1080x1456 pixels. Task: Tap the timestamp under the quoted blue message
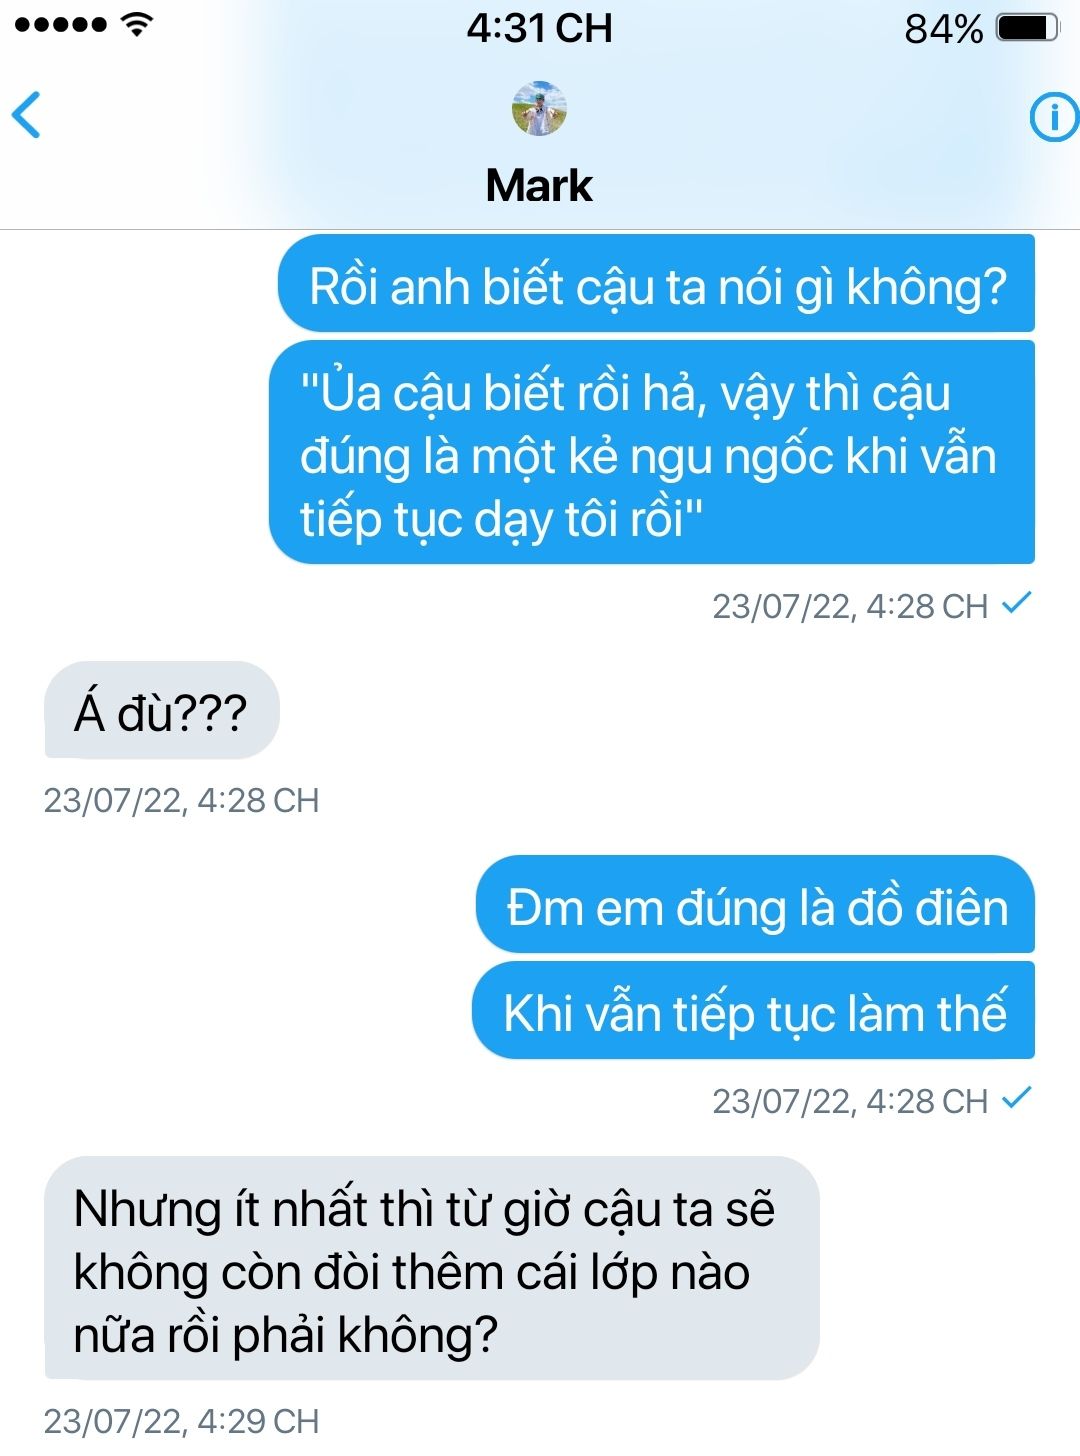click(850, 606)
